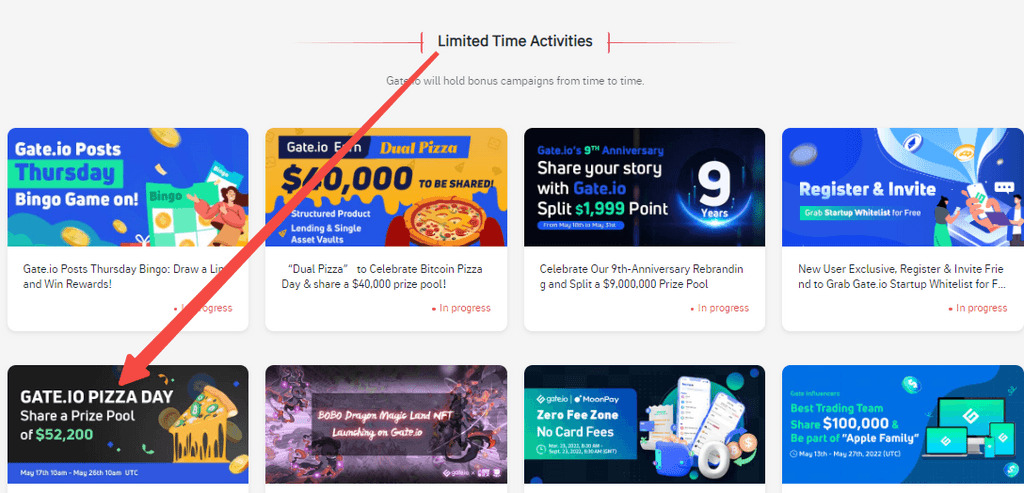This screenshot has width=1024, height=493.
Task: Click the Dual Pizza Bitcoin Pizza Day title
Action: tap(386, 277)
